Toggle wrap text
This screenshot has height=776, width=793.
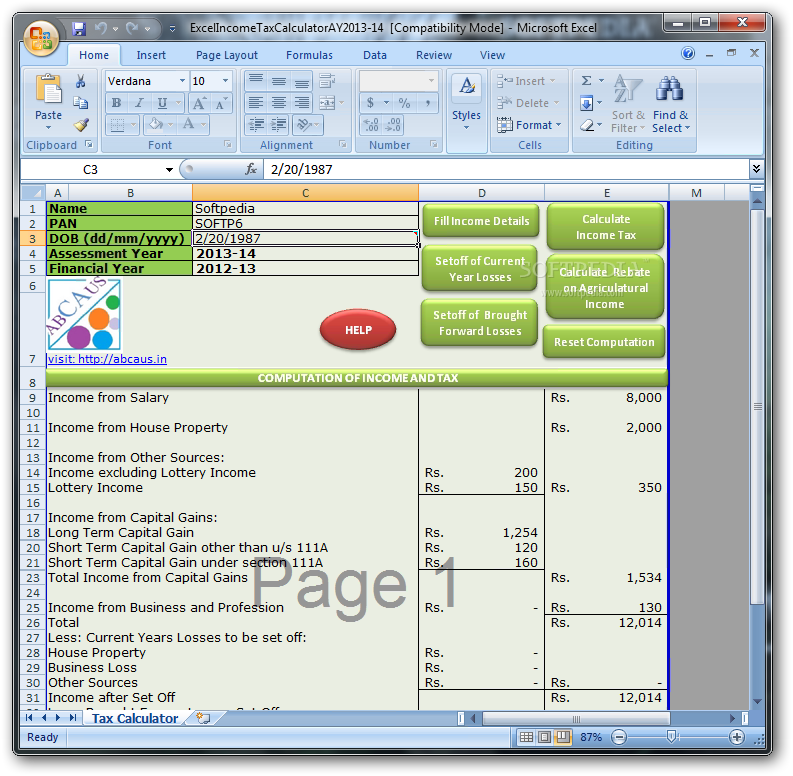327,81
